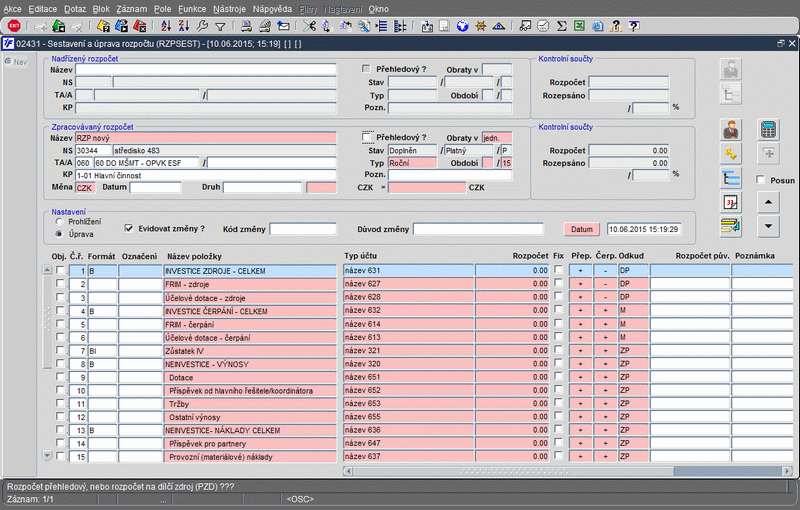Viewport: 800px width, 510px height.
Task: Click the Důvod změny input field
Action: tap(477, 229)
